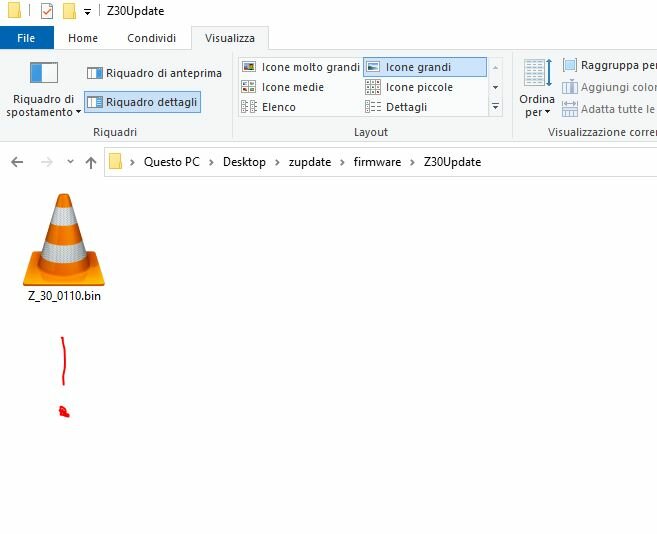657x534 pixels.
Task: Click Adatta tutte le colonne option
Action: pos(609,109)
